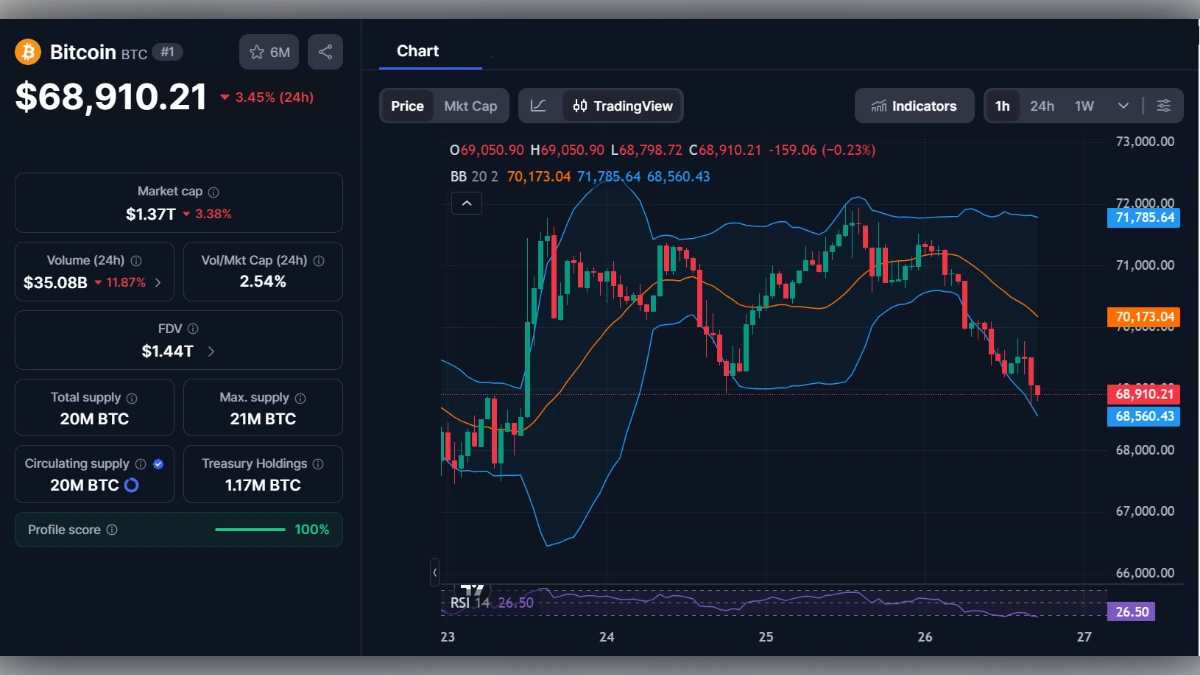Open chart display settings via the sliders icon
This screenshot has width=1200, height=675.
pyautogui.click(x=1163, y=105)
